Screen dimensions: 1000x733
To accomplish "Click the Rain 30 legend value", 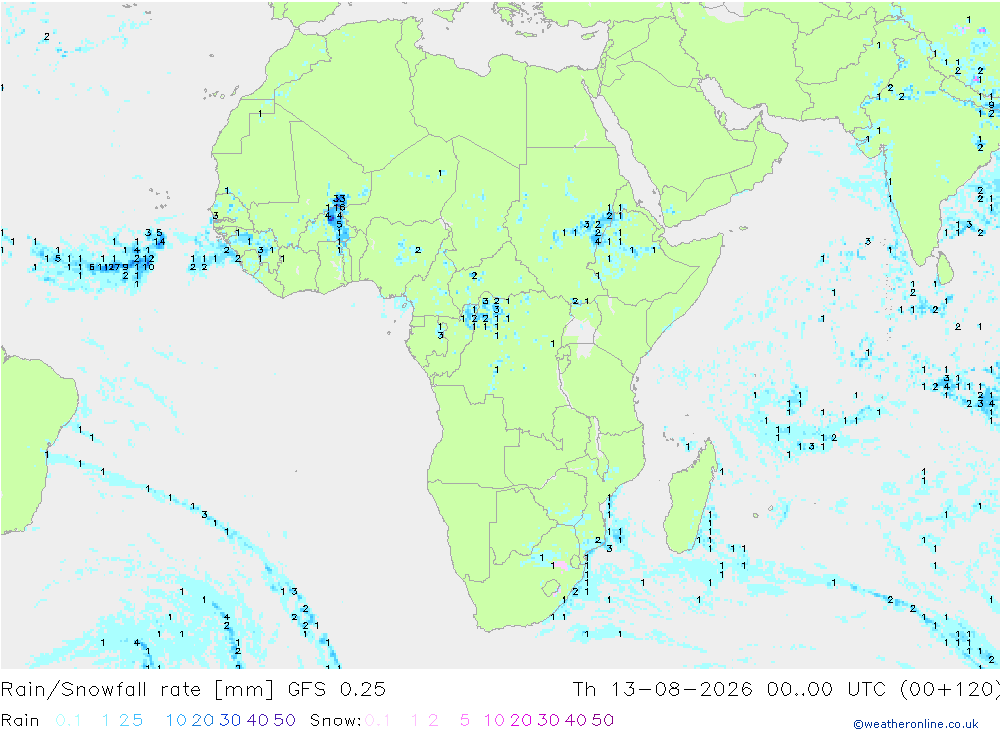I will pyautogui.click(x=230, y=720).
